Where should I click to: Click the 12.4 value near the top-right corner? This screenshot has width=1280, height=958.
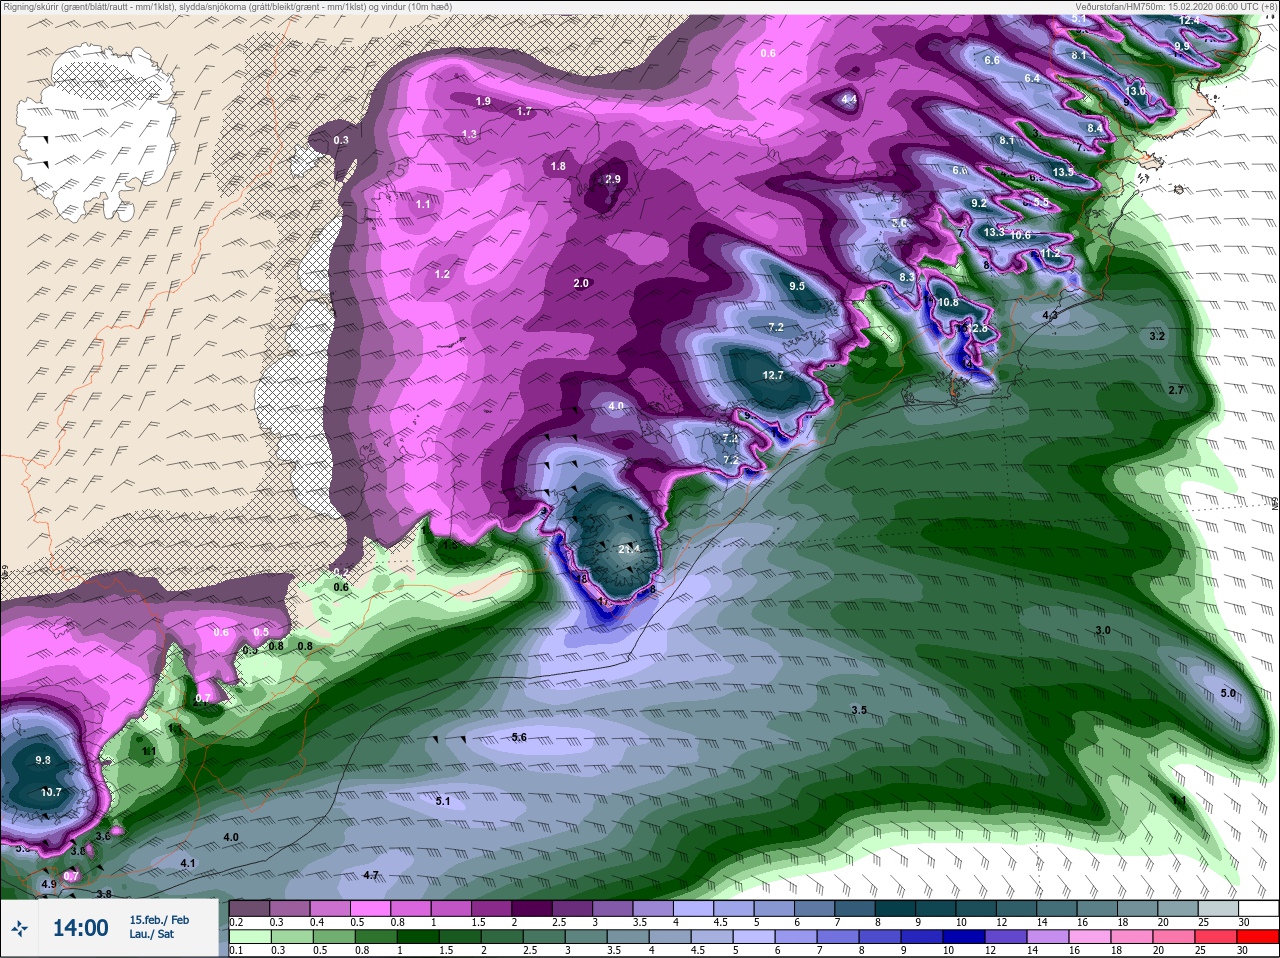(x=1189, y=20)
